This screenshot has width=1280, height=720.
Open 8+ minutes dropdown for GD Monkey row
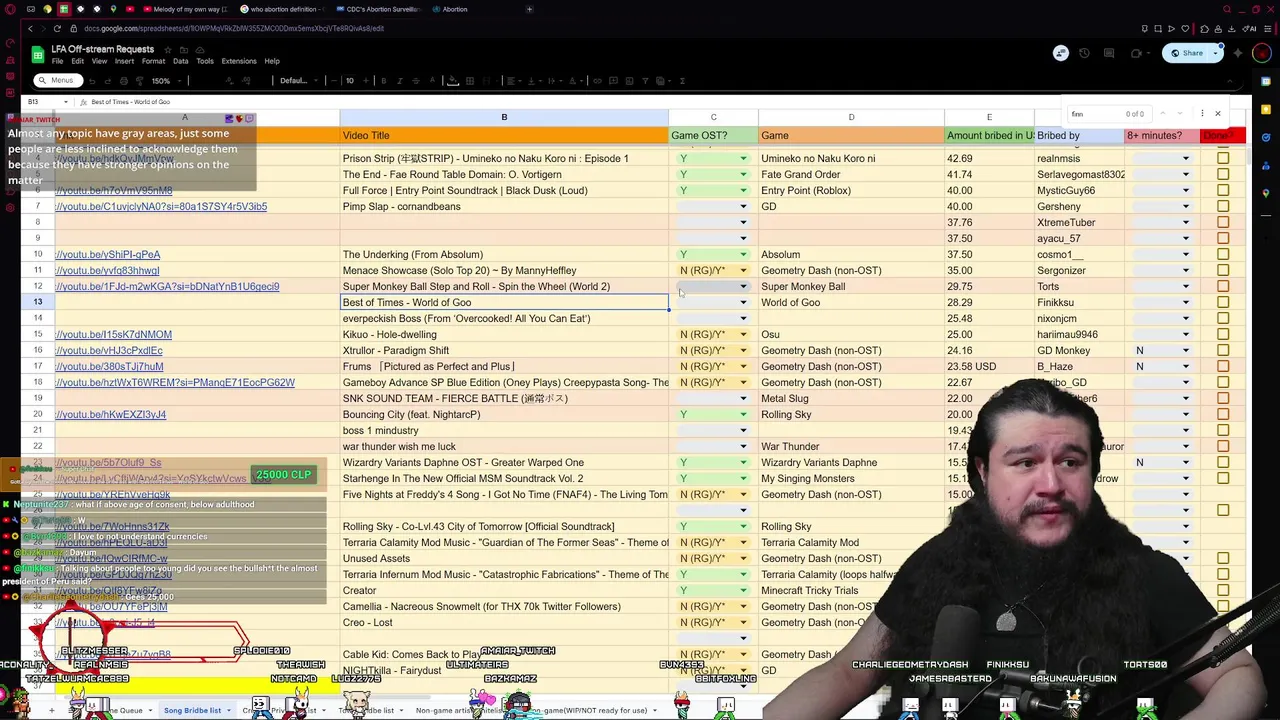1186,350
